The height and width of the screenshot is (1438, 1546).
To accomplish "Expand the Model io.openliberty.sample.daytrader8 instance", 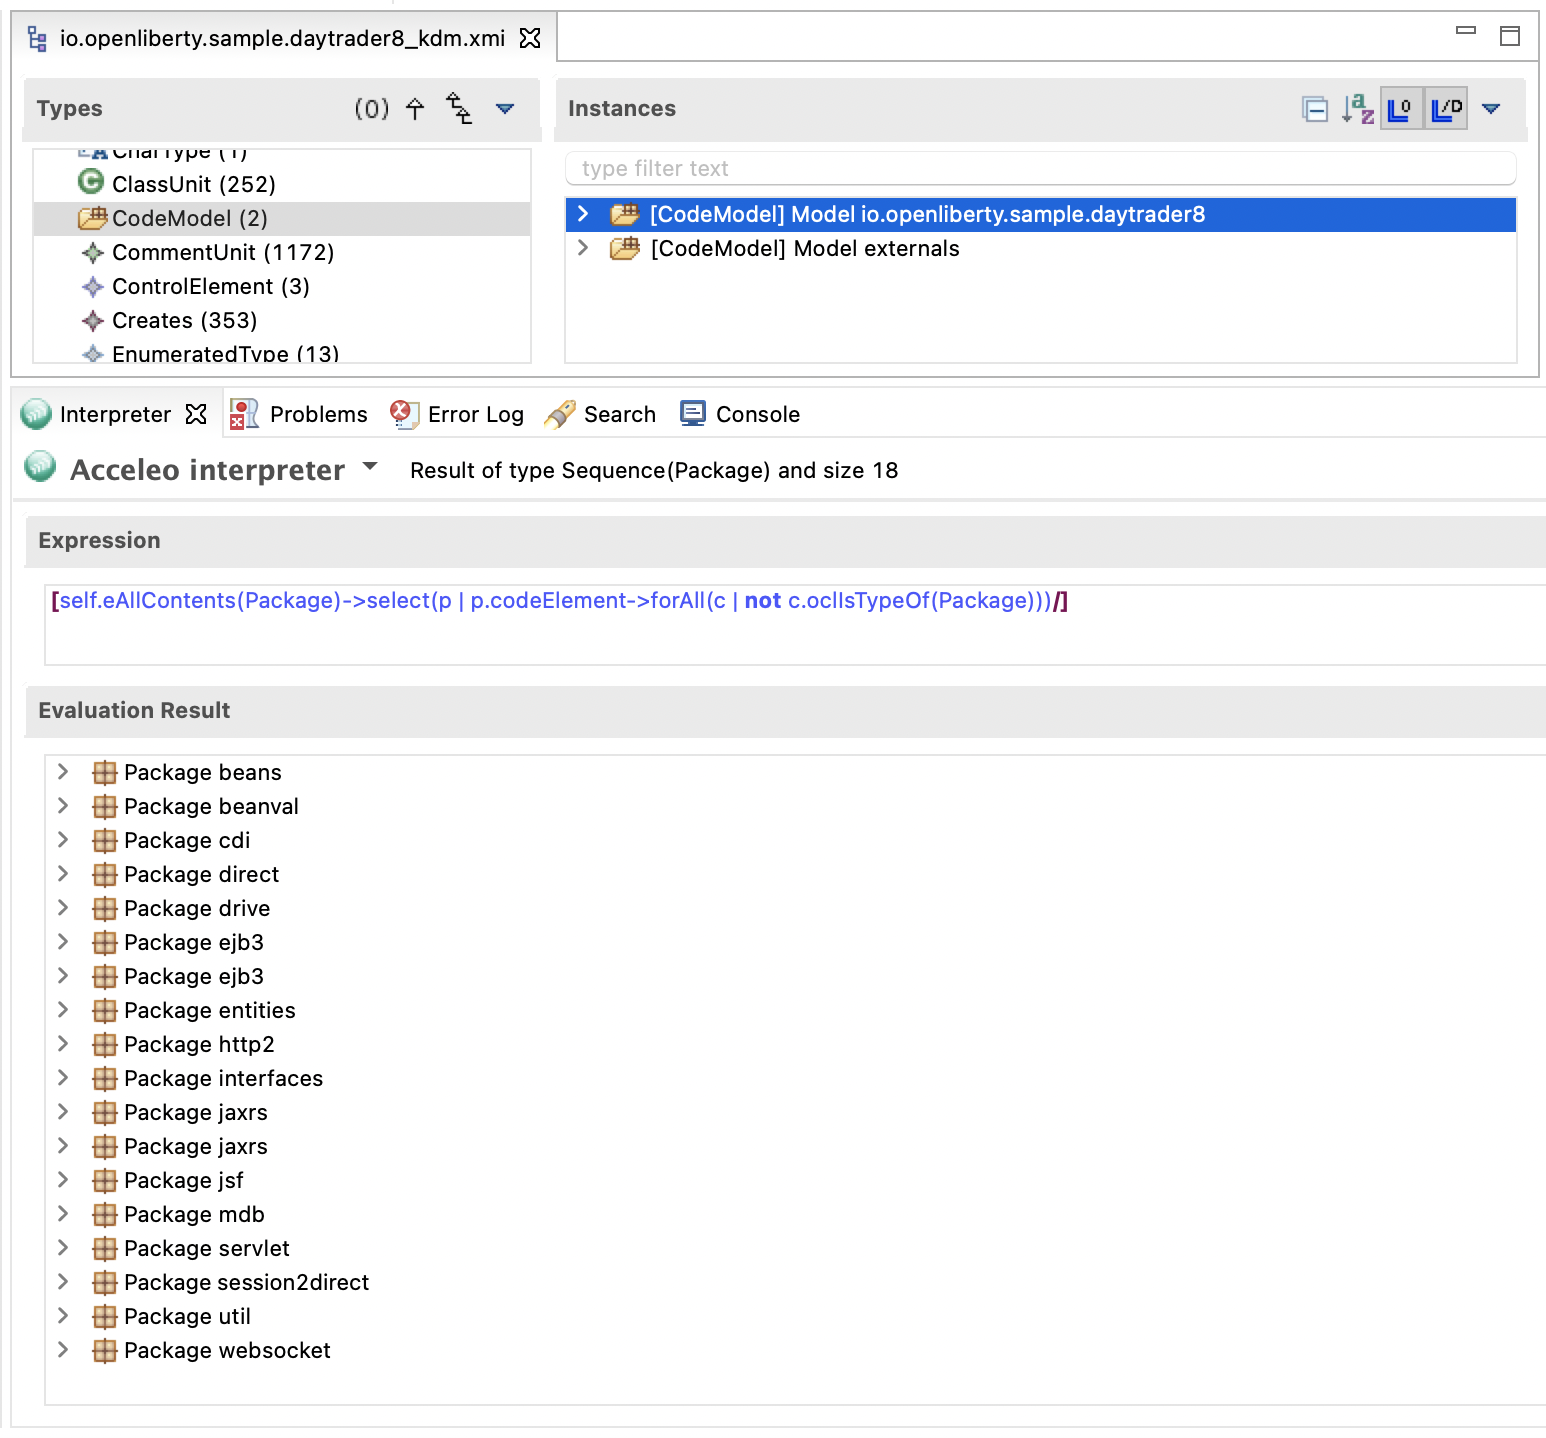I will pos(584,214).
